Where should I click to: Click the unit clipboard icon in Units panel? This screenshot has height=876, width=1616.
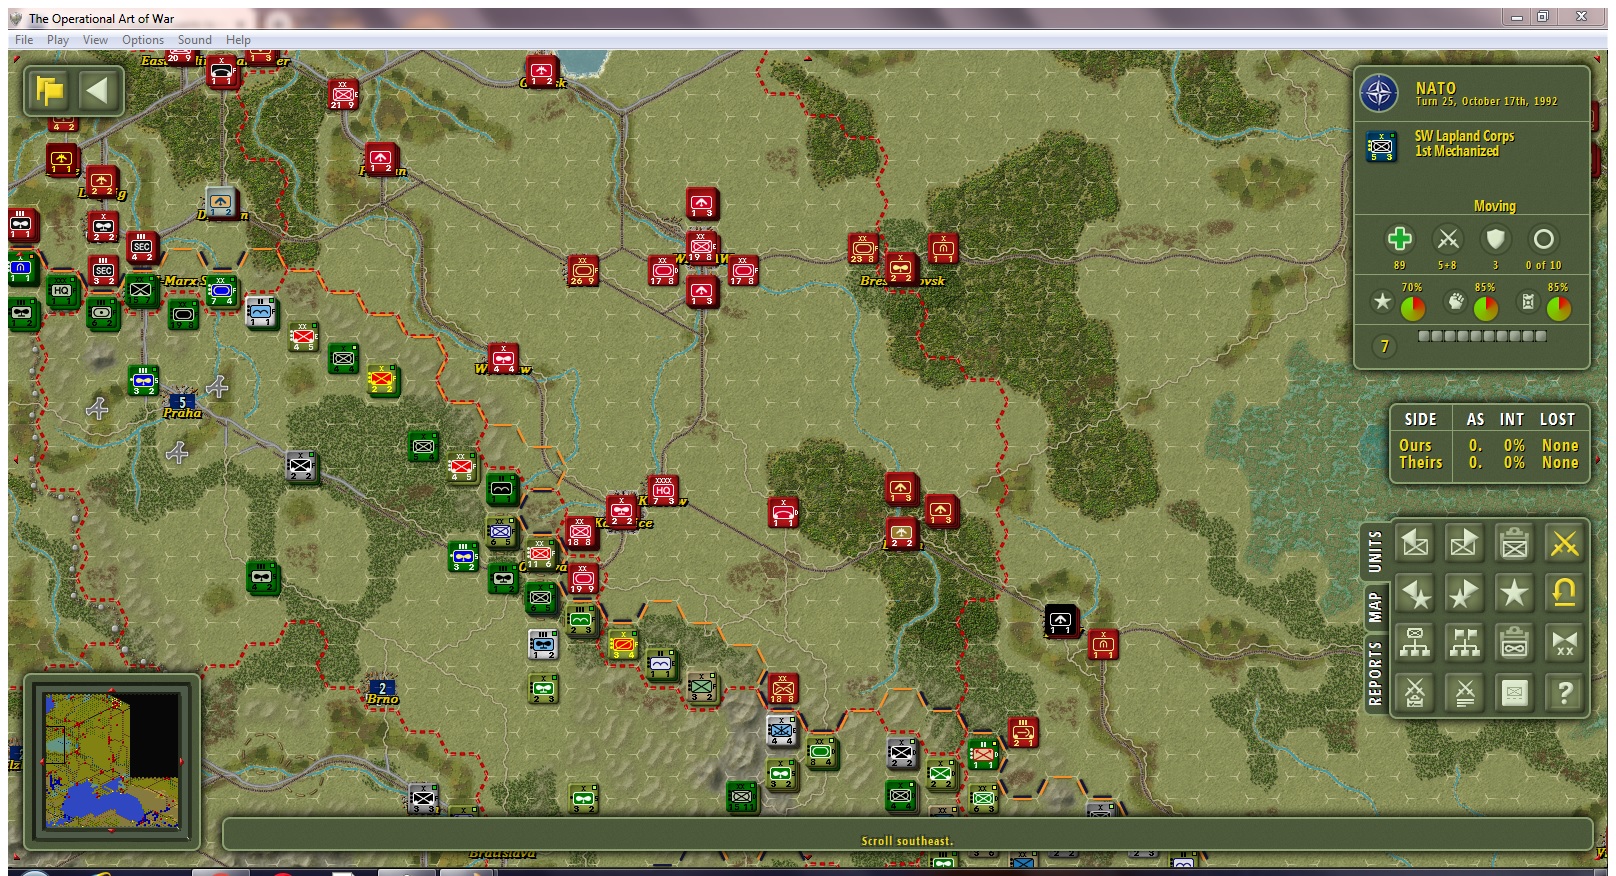pyautogui.click(x=1514, y=543)
